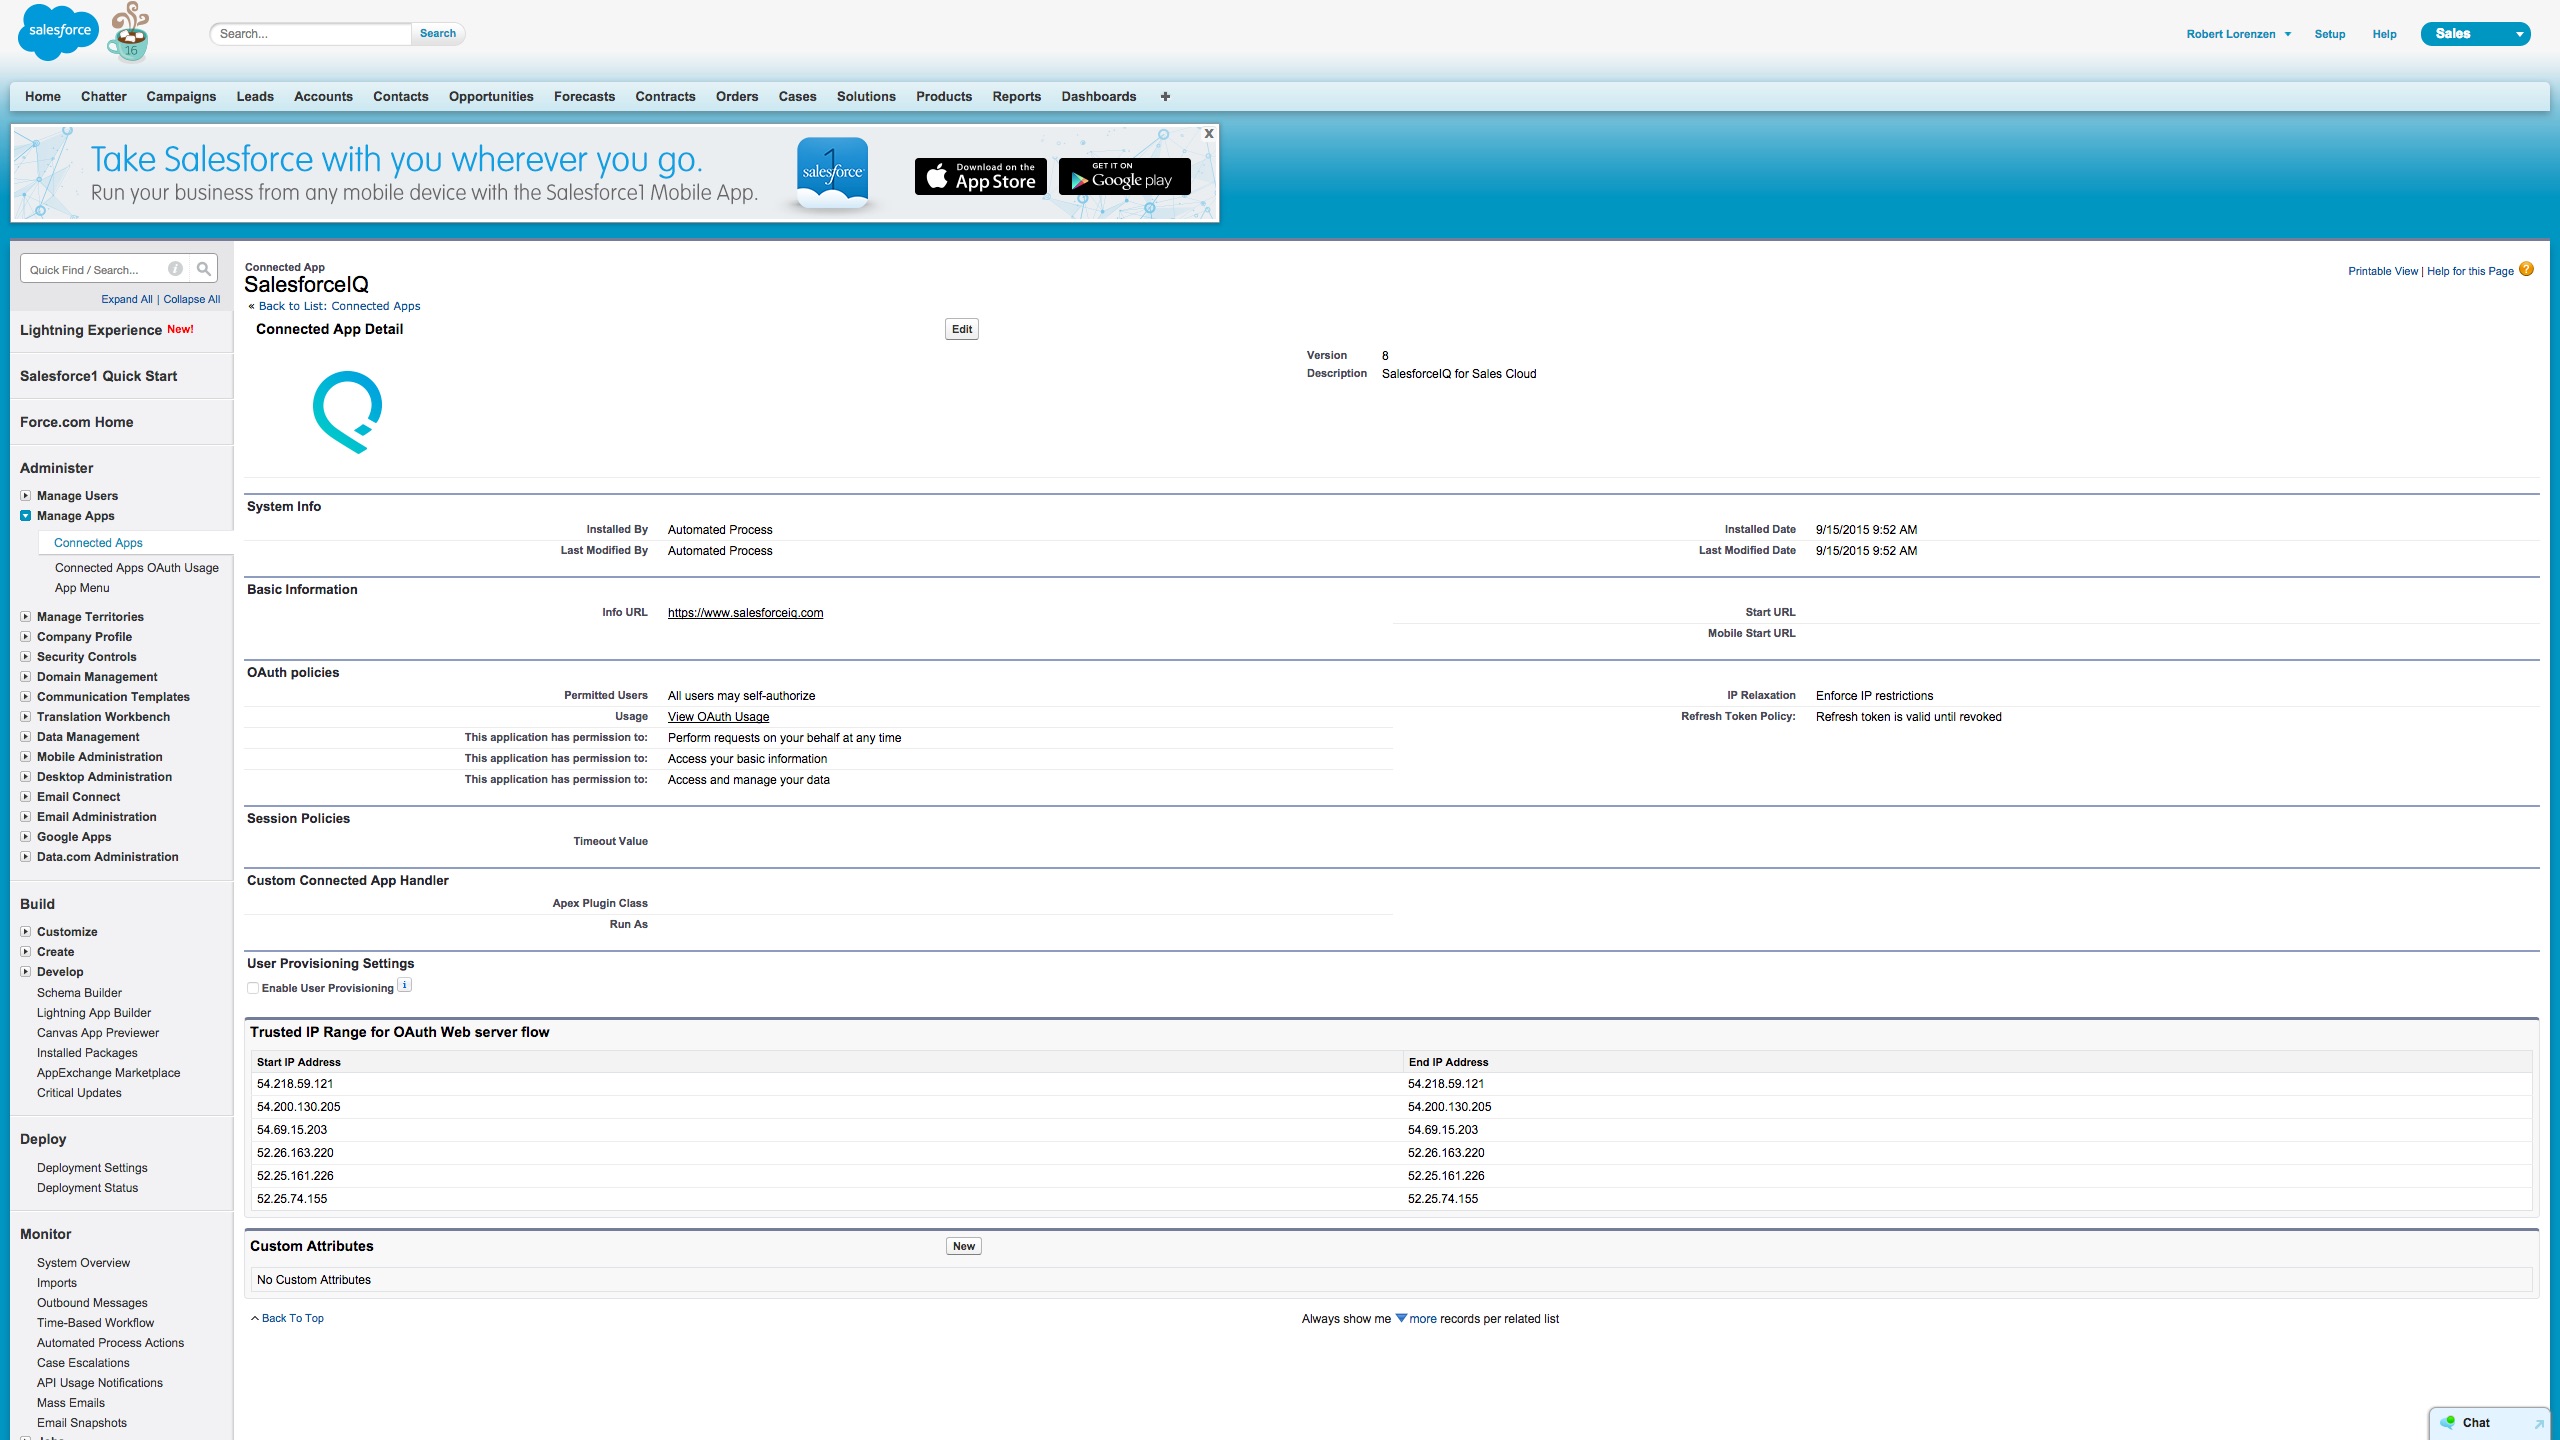Focus the global Search text field

point(312,34)
